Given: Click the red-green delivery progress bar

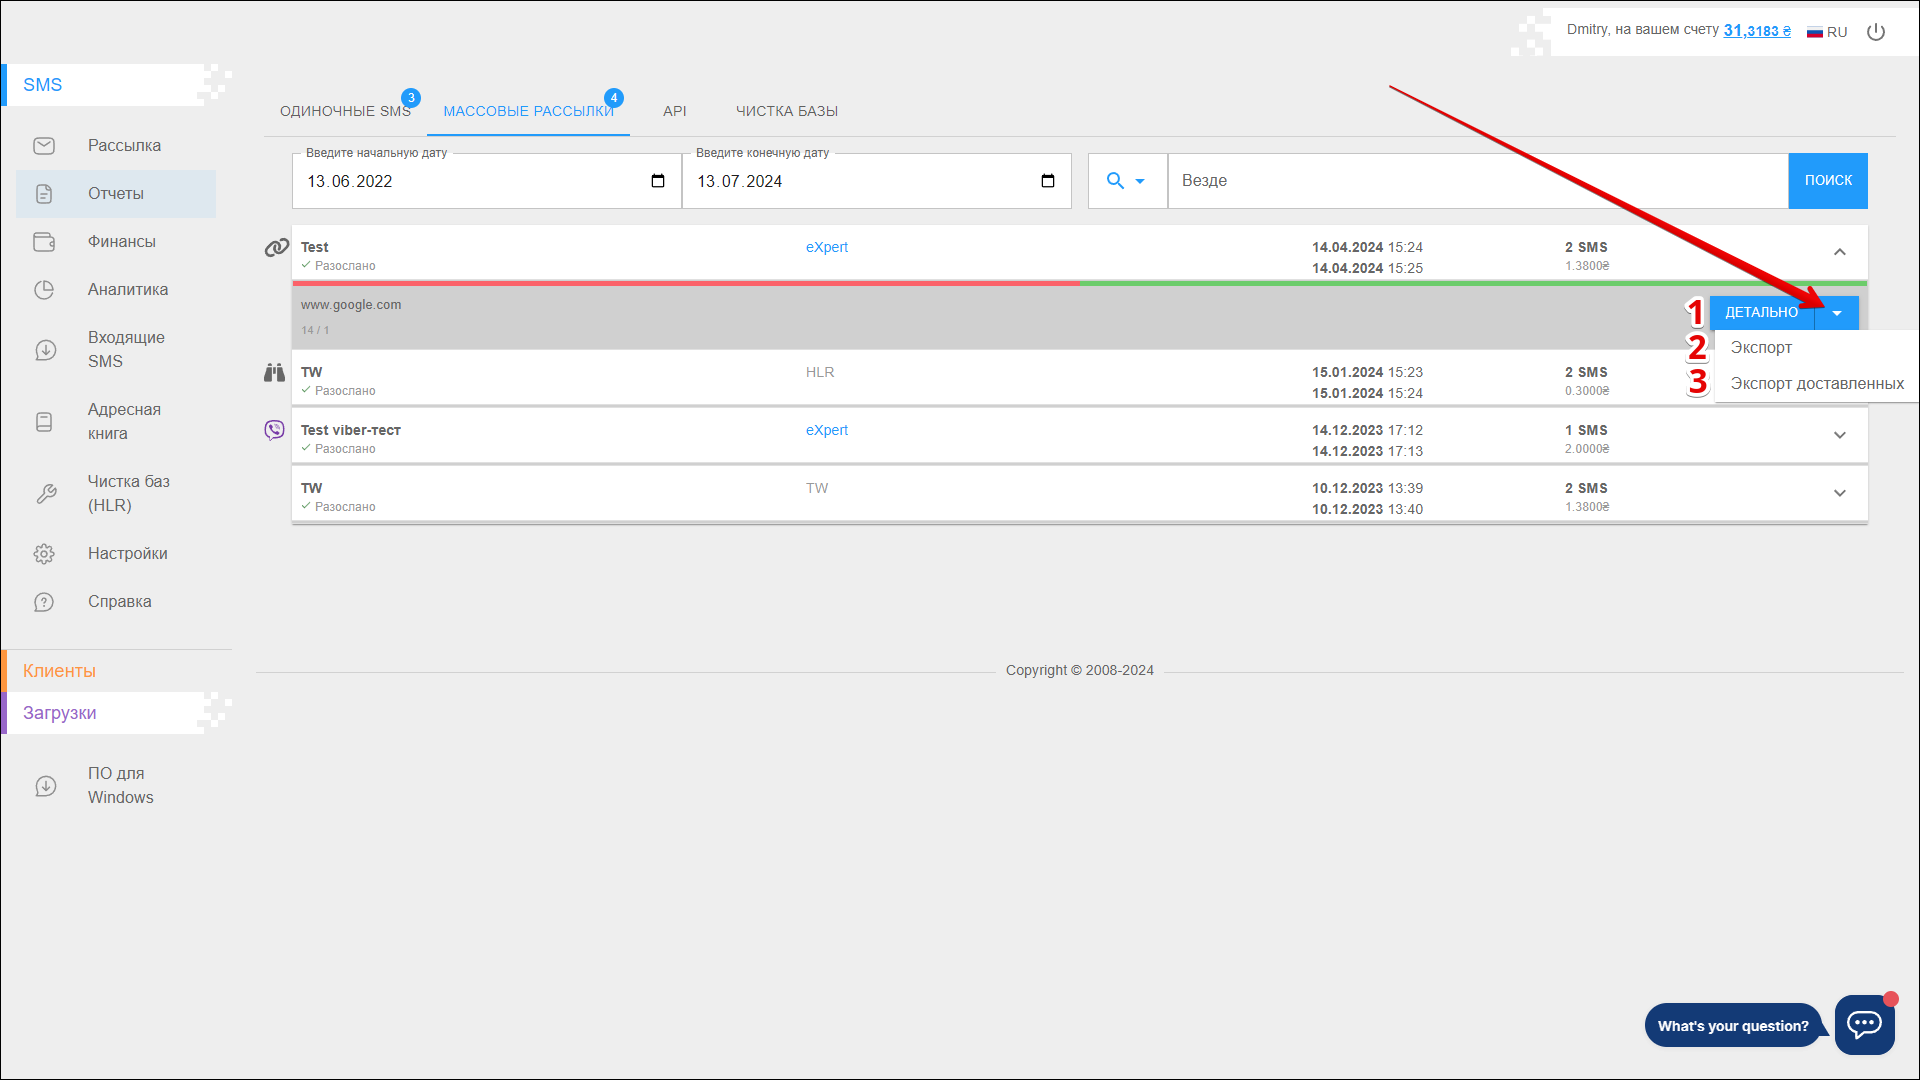Looking at the screenshot, I should click(x=1079, y=284).
